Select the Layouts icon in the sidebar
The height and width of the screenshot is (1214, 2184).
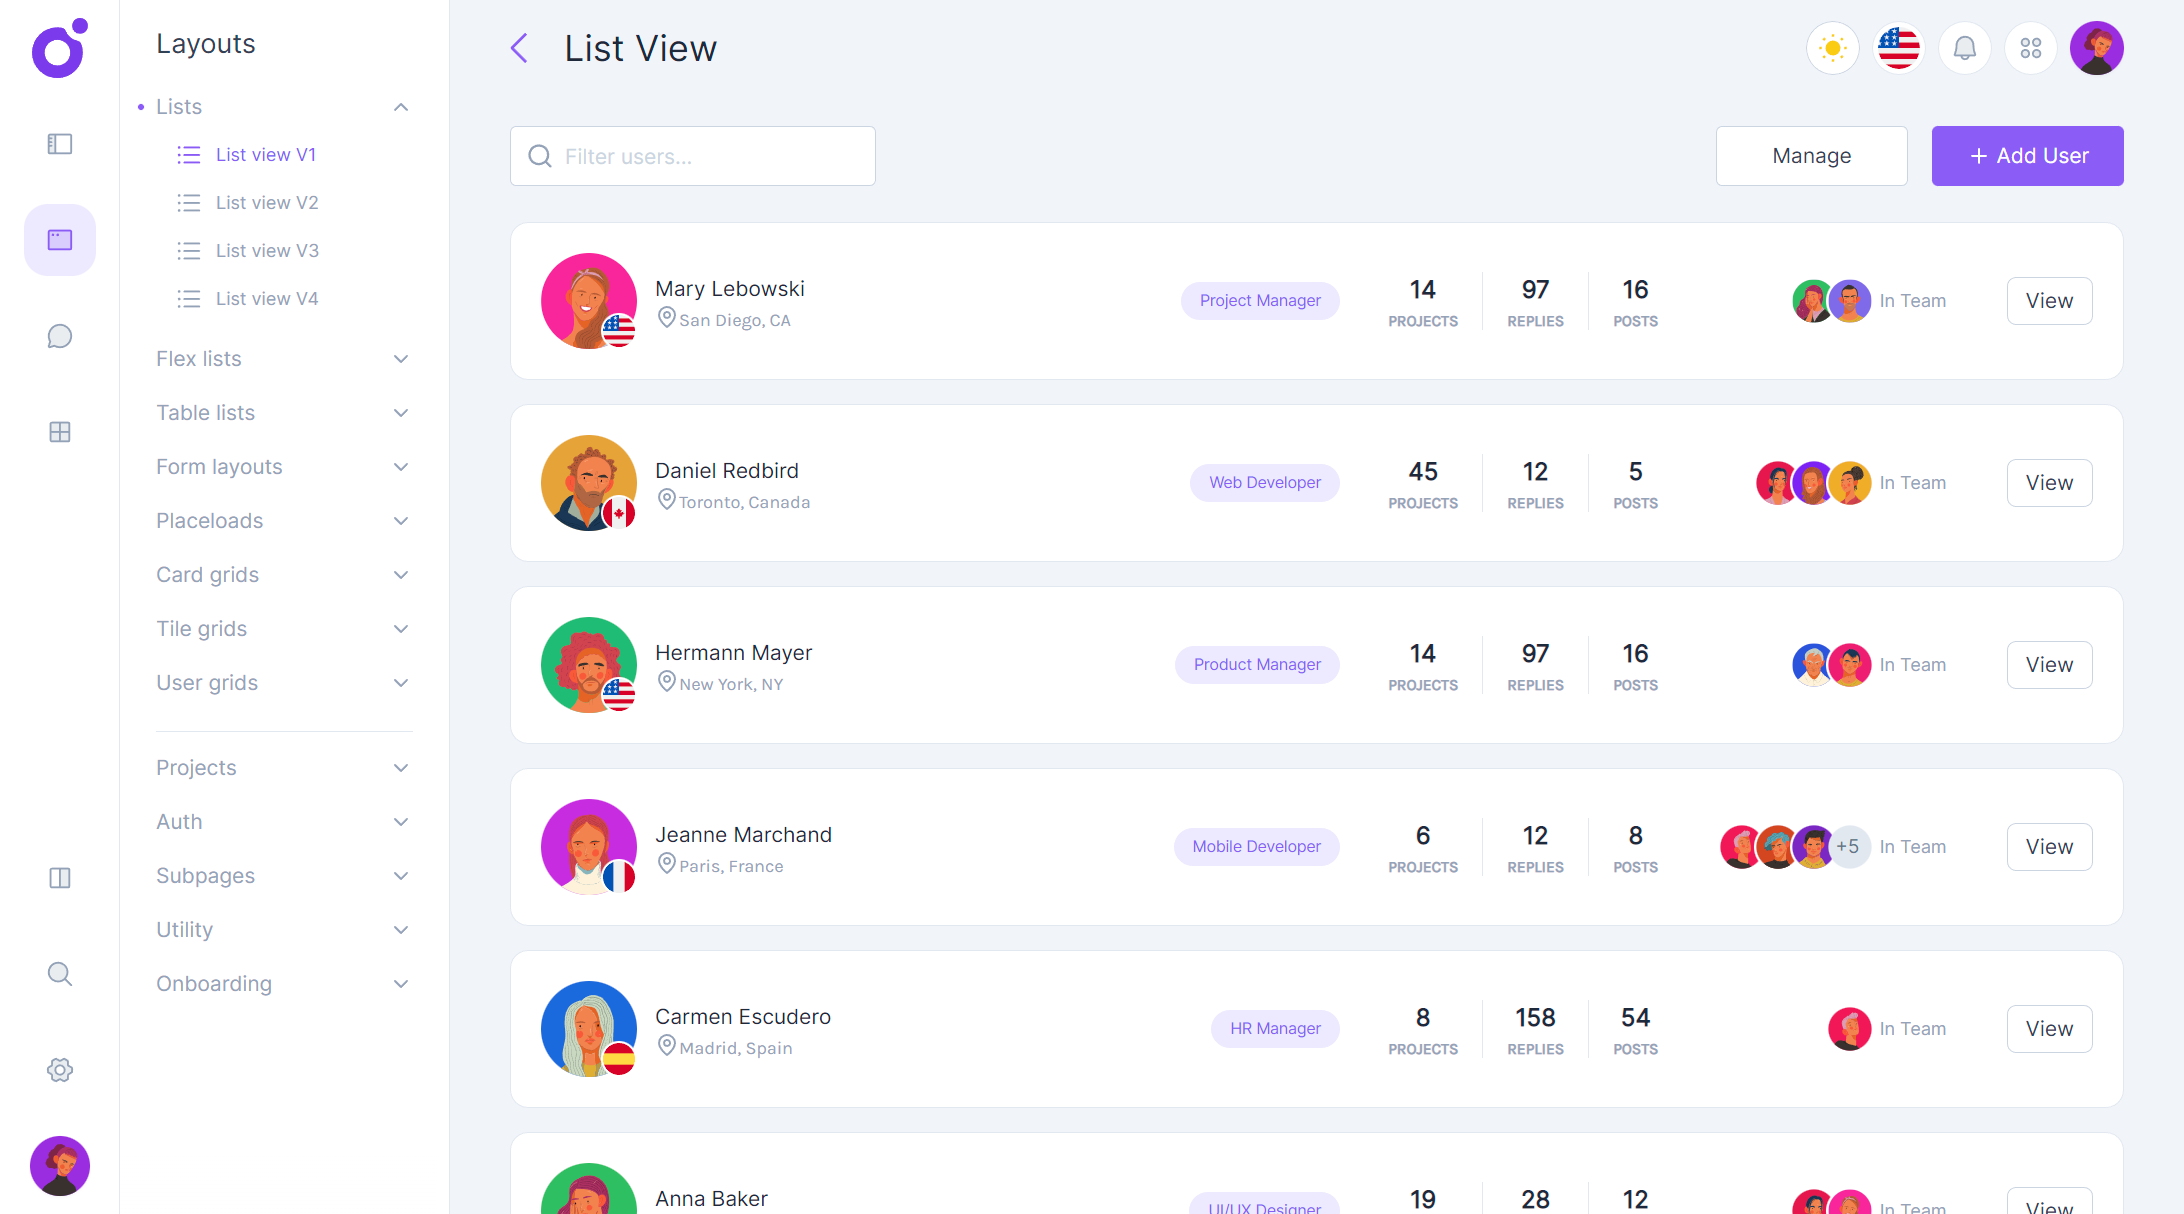pos(59,239)
